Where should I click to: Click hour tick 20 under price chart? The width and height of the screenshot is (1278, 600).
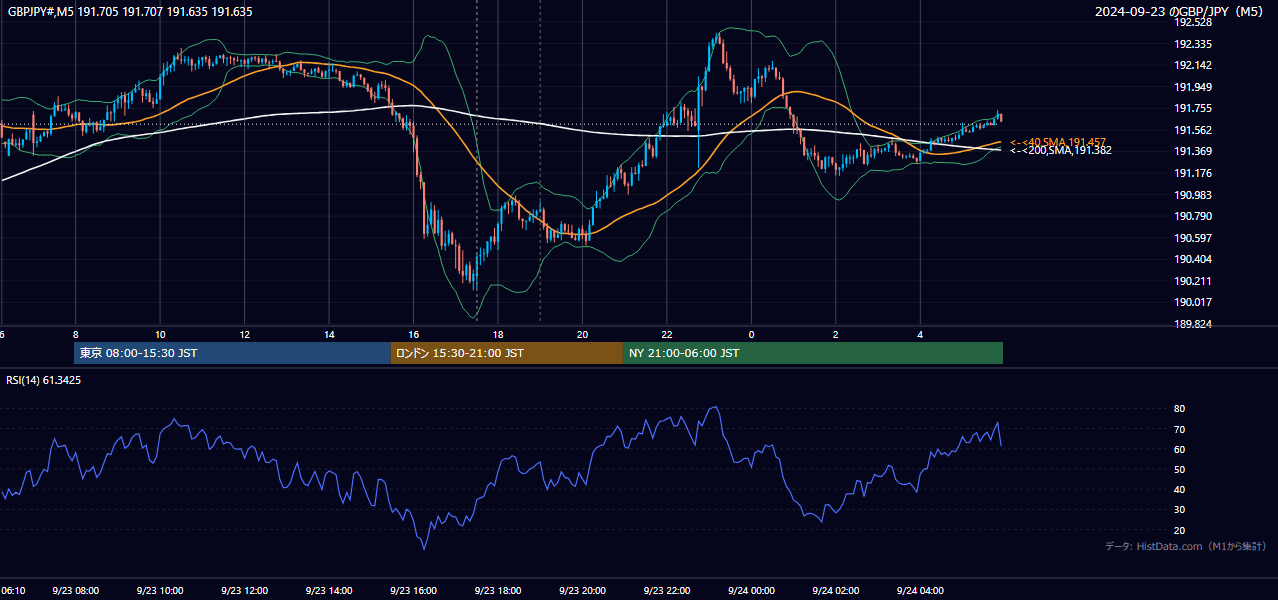(x=582, y=334)
